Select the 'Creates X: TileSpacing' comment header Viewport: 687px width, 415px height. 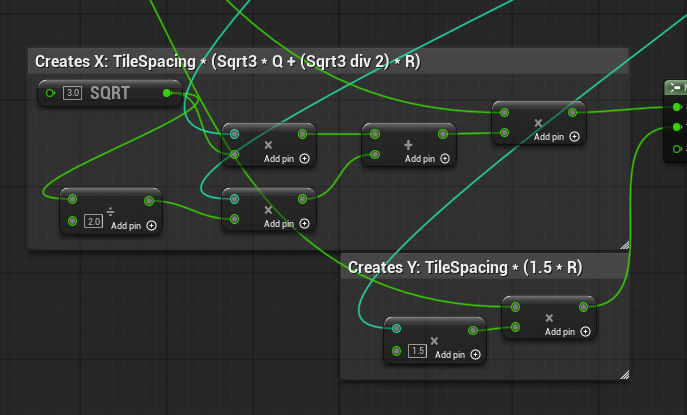coord(328,61)
